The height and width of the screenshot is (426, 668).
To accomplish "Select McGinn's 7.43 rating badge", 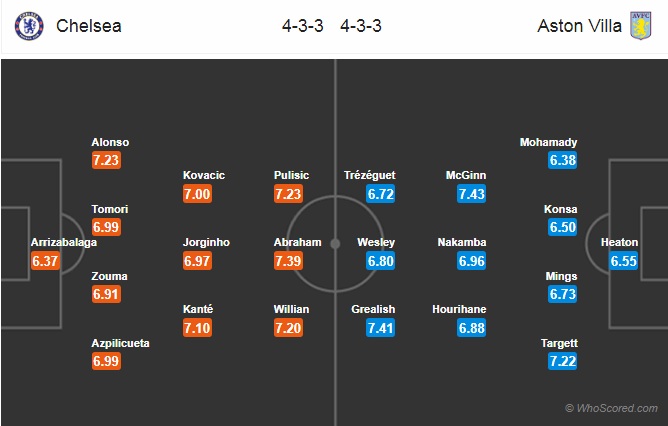I will (x=472, y=194).
